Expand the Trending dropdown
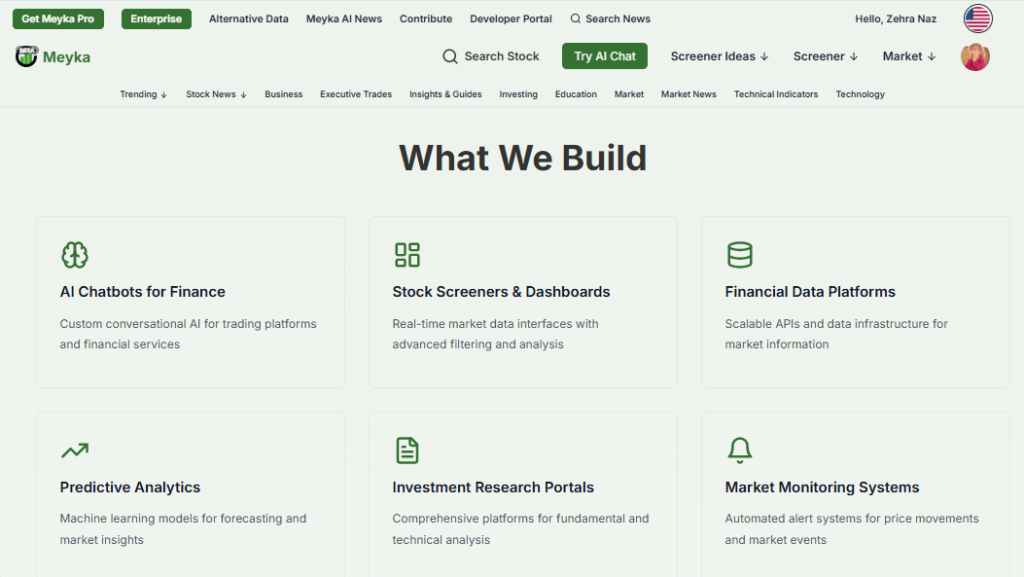1024x577 pixels. point(143,94)
